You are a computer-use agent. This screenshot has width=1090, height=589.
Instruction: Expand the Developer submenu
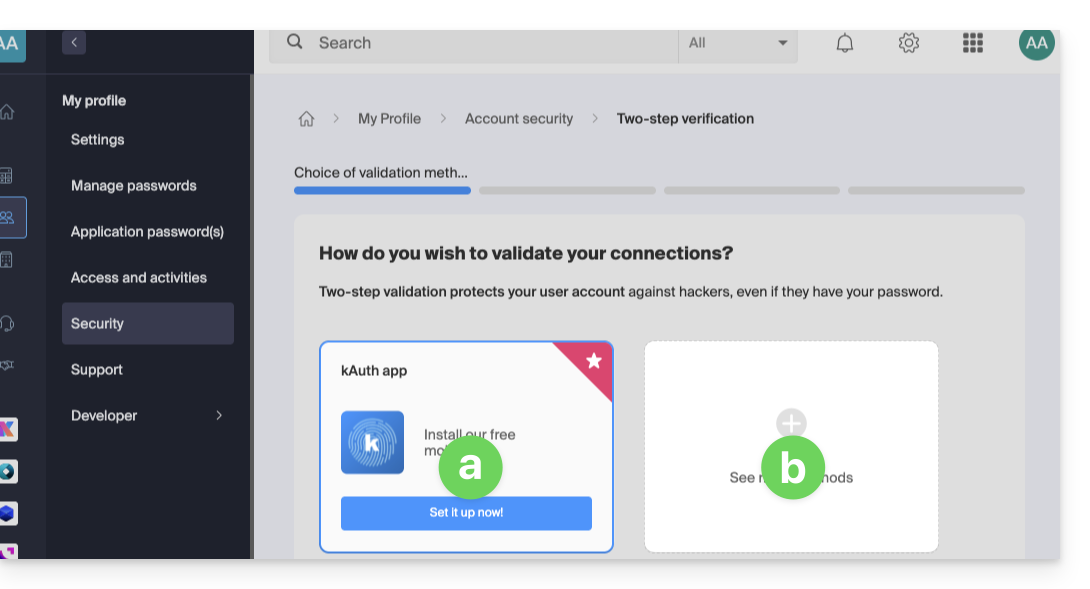click(219, 415)
